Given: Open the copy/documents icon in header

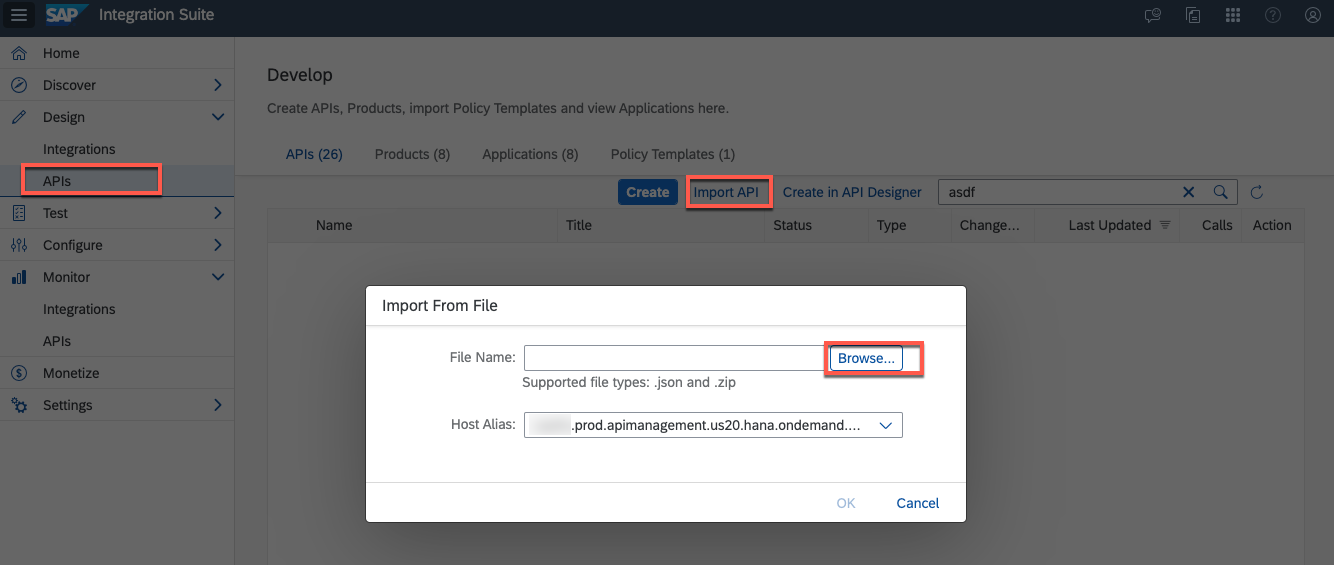Looking at the screenshot, I should pos(1193,15).
